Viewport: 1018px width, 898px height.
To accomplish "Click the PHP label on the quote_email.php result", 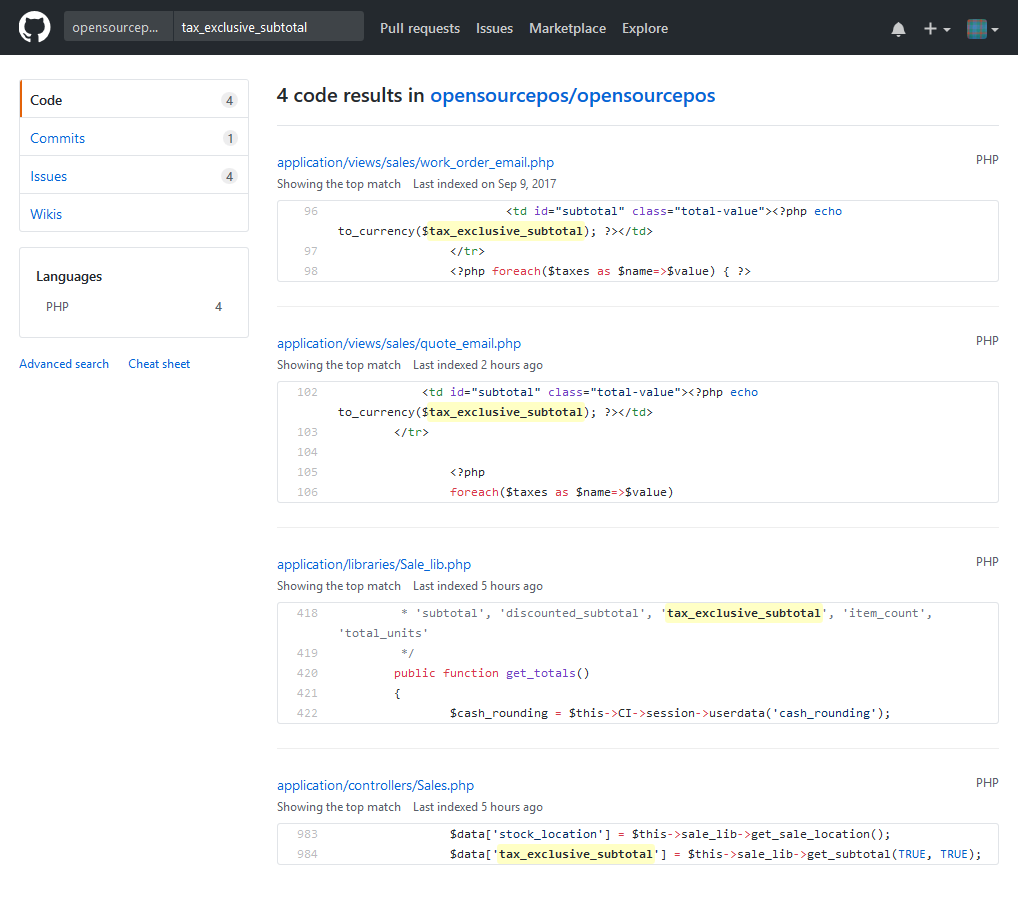I will [986, 340].
